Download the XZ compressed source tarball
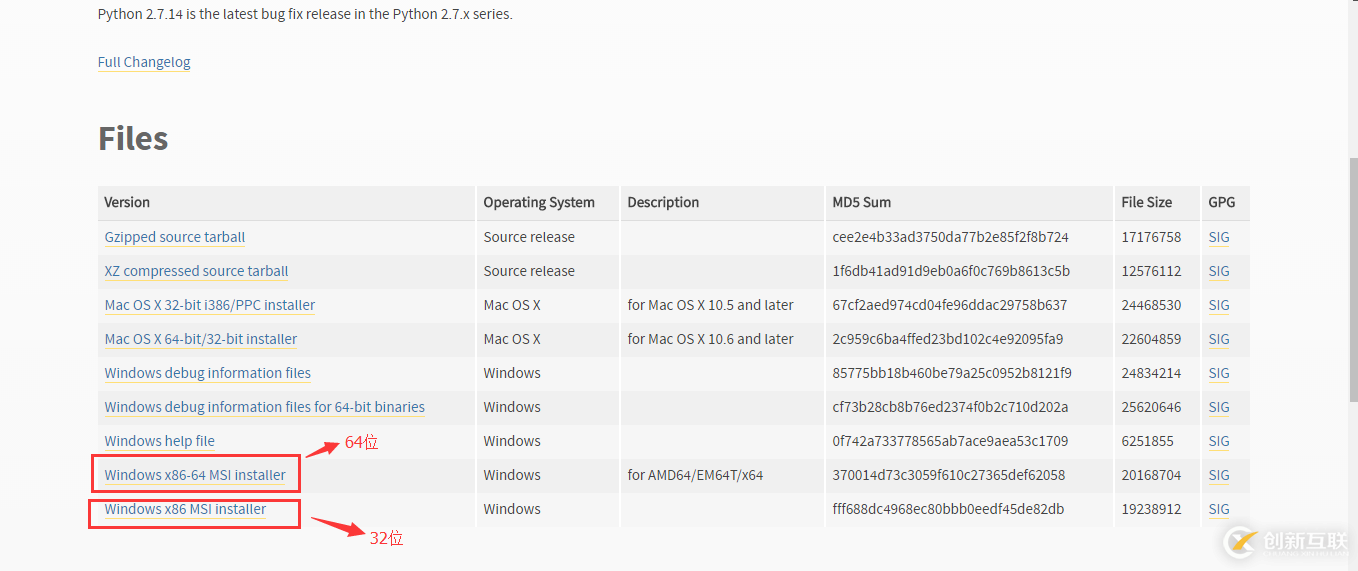The height and width of the screenshot is (571, 1358). [x=196, y=271]
